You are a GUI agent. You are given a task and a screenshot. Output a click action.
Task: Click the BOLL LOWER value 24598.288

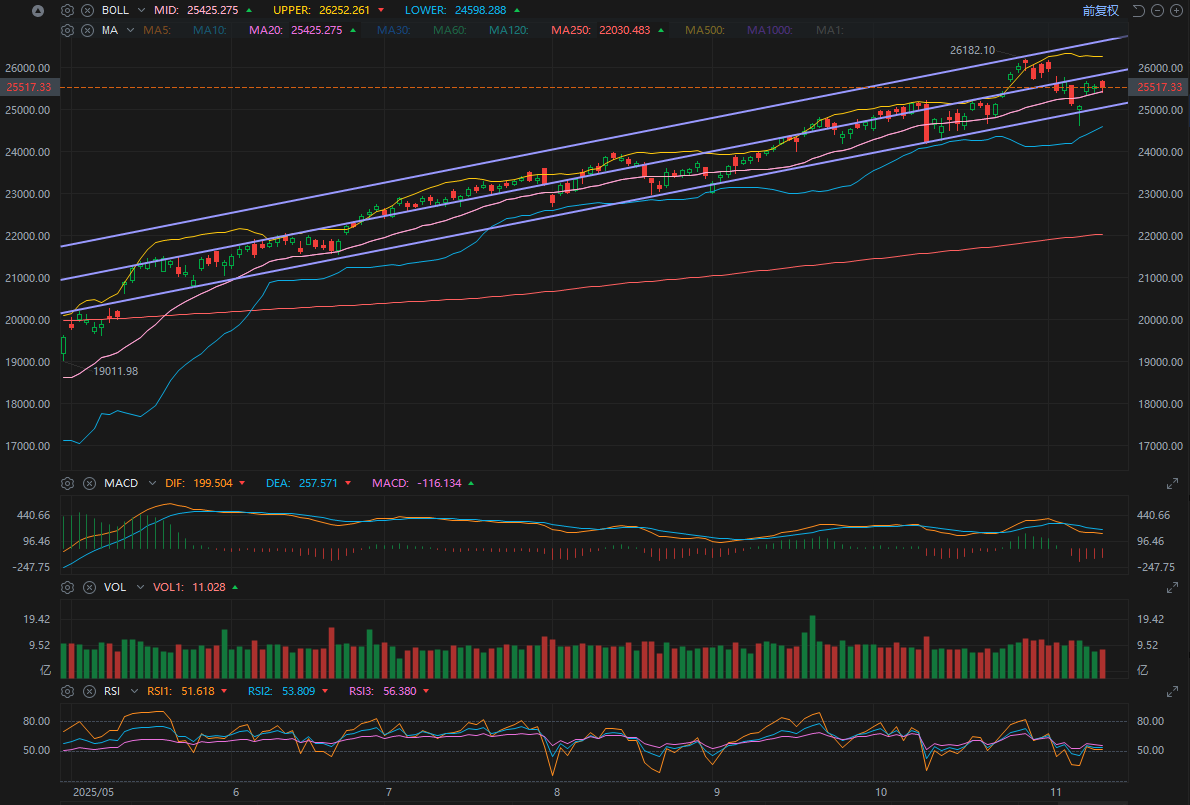[480, 11]
